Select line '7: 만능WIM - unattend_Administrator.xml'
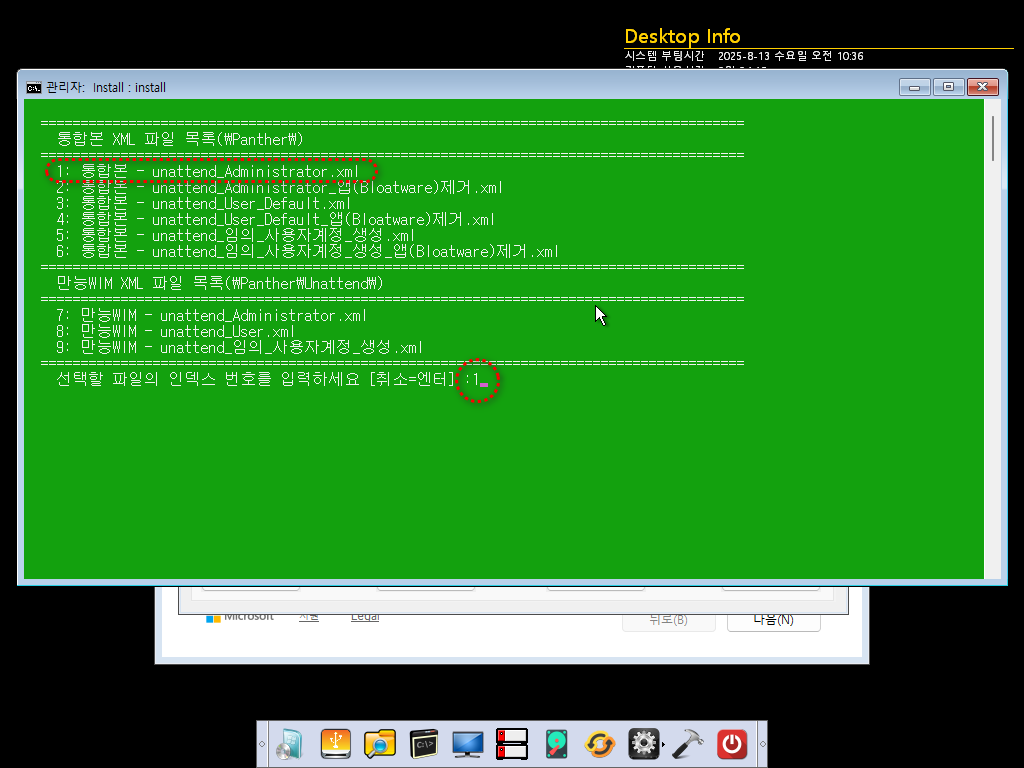The height and width of the screenshot is (768, 1024). pos(212,316)
